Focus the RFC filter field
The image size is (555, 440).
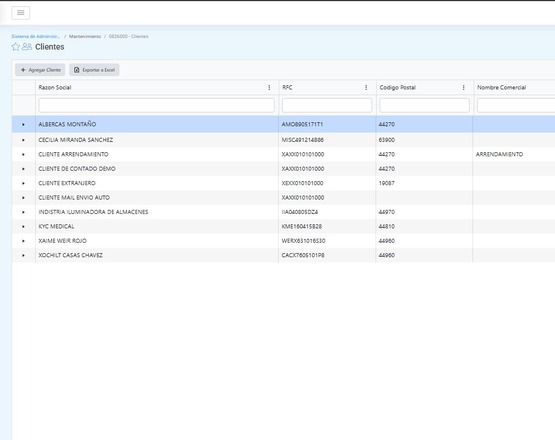click(327, 105)
